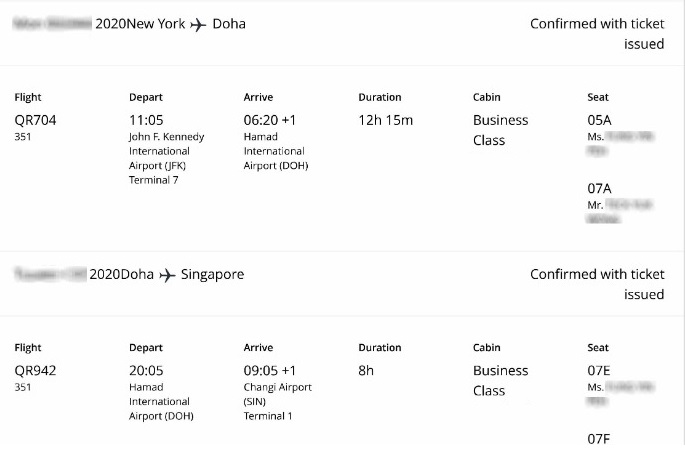
Task: Click Doha to Singapore route heading
Action: [166, 275]
